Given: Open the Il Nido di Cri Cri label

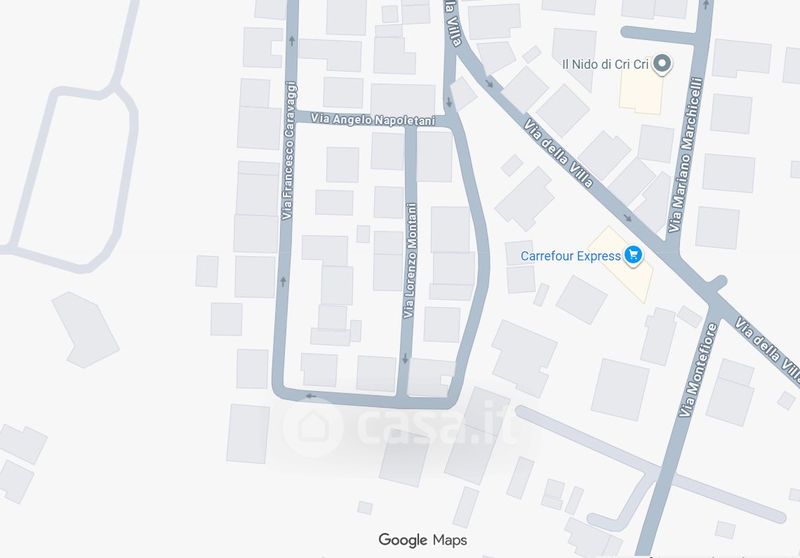Looking at the screenshot, I should (x=605, y=64).
